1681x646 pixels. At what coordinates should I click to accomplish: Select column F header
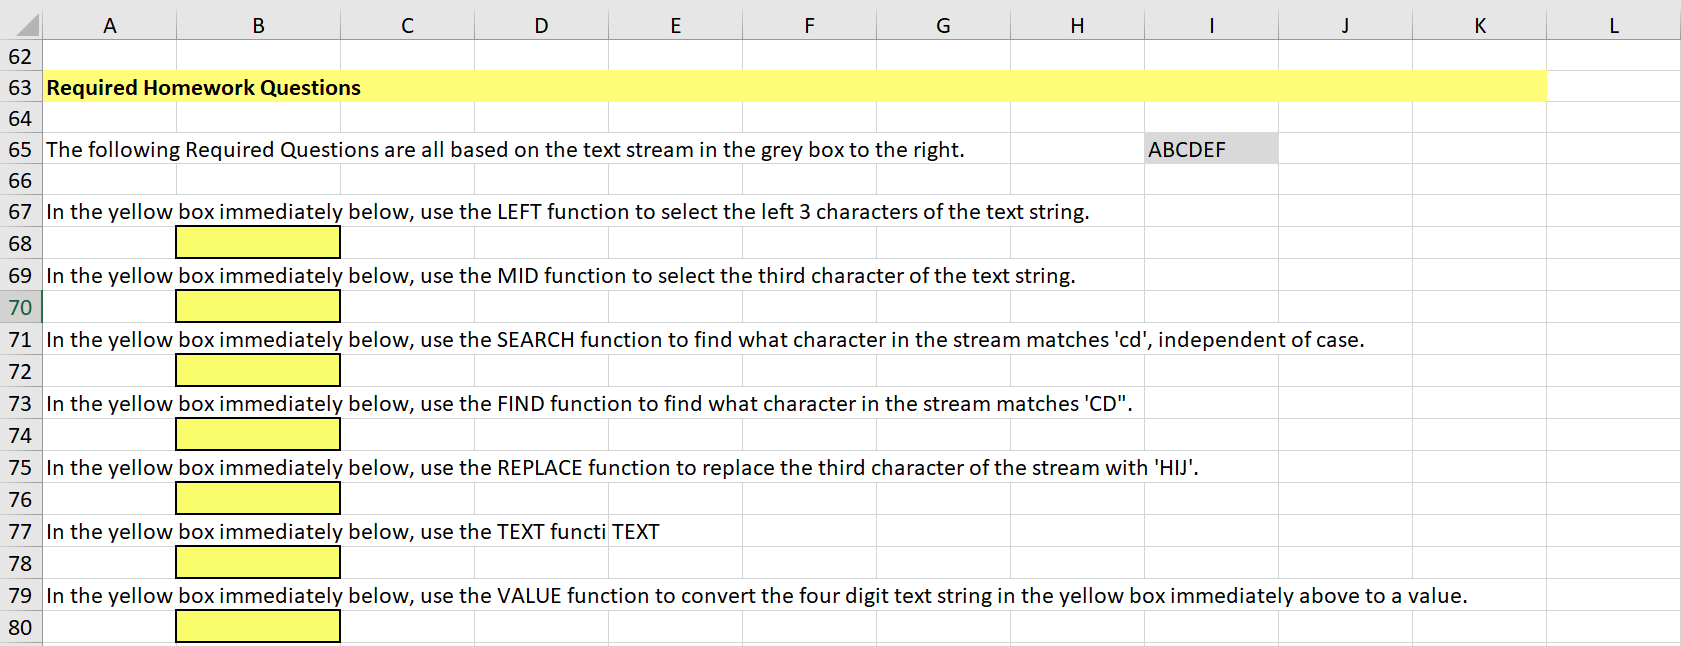tap(809, 25)
